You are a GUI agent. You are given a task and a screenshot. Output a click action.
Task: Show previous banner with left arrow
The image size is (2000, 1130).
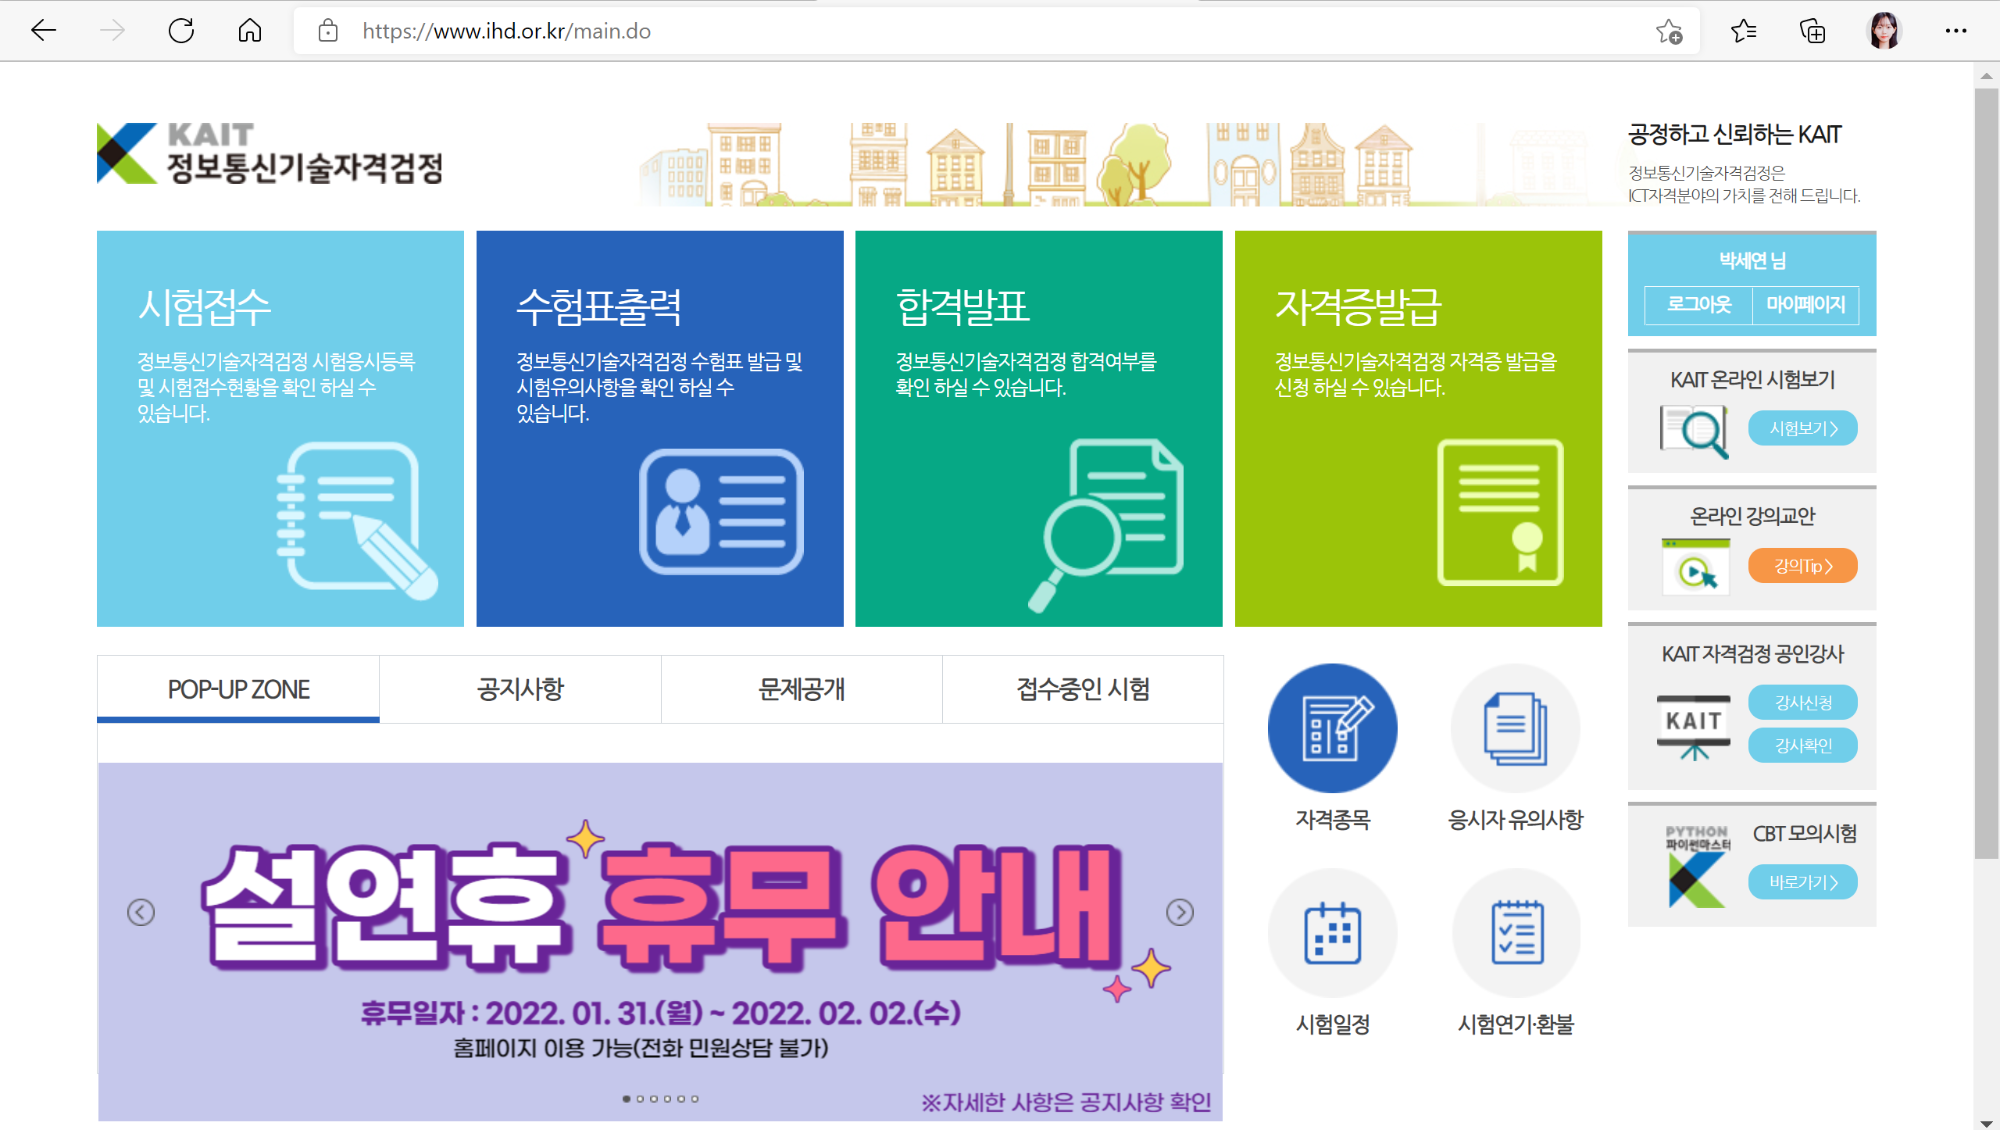[x=141, y=912]
